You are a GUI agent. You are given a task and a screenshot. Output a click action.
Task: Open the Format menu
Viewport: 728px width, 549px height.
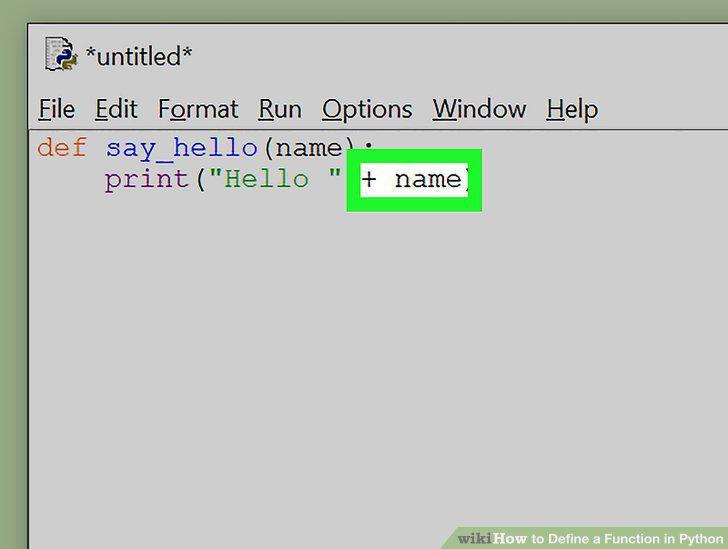198,110
